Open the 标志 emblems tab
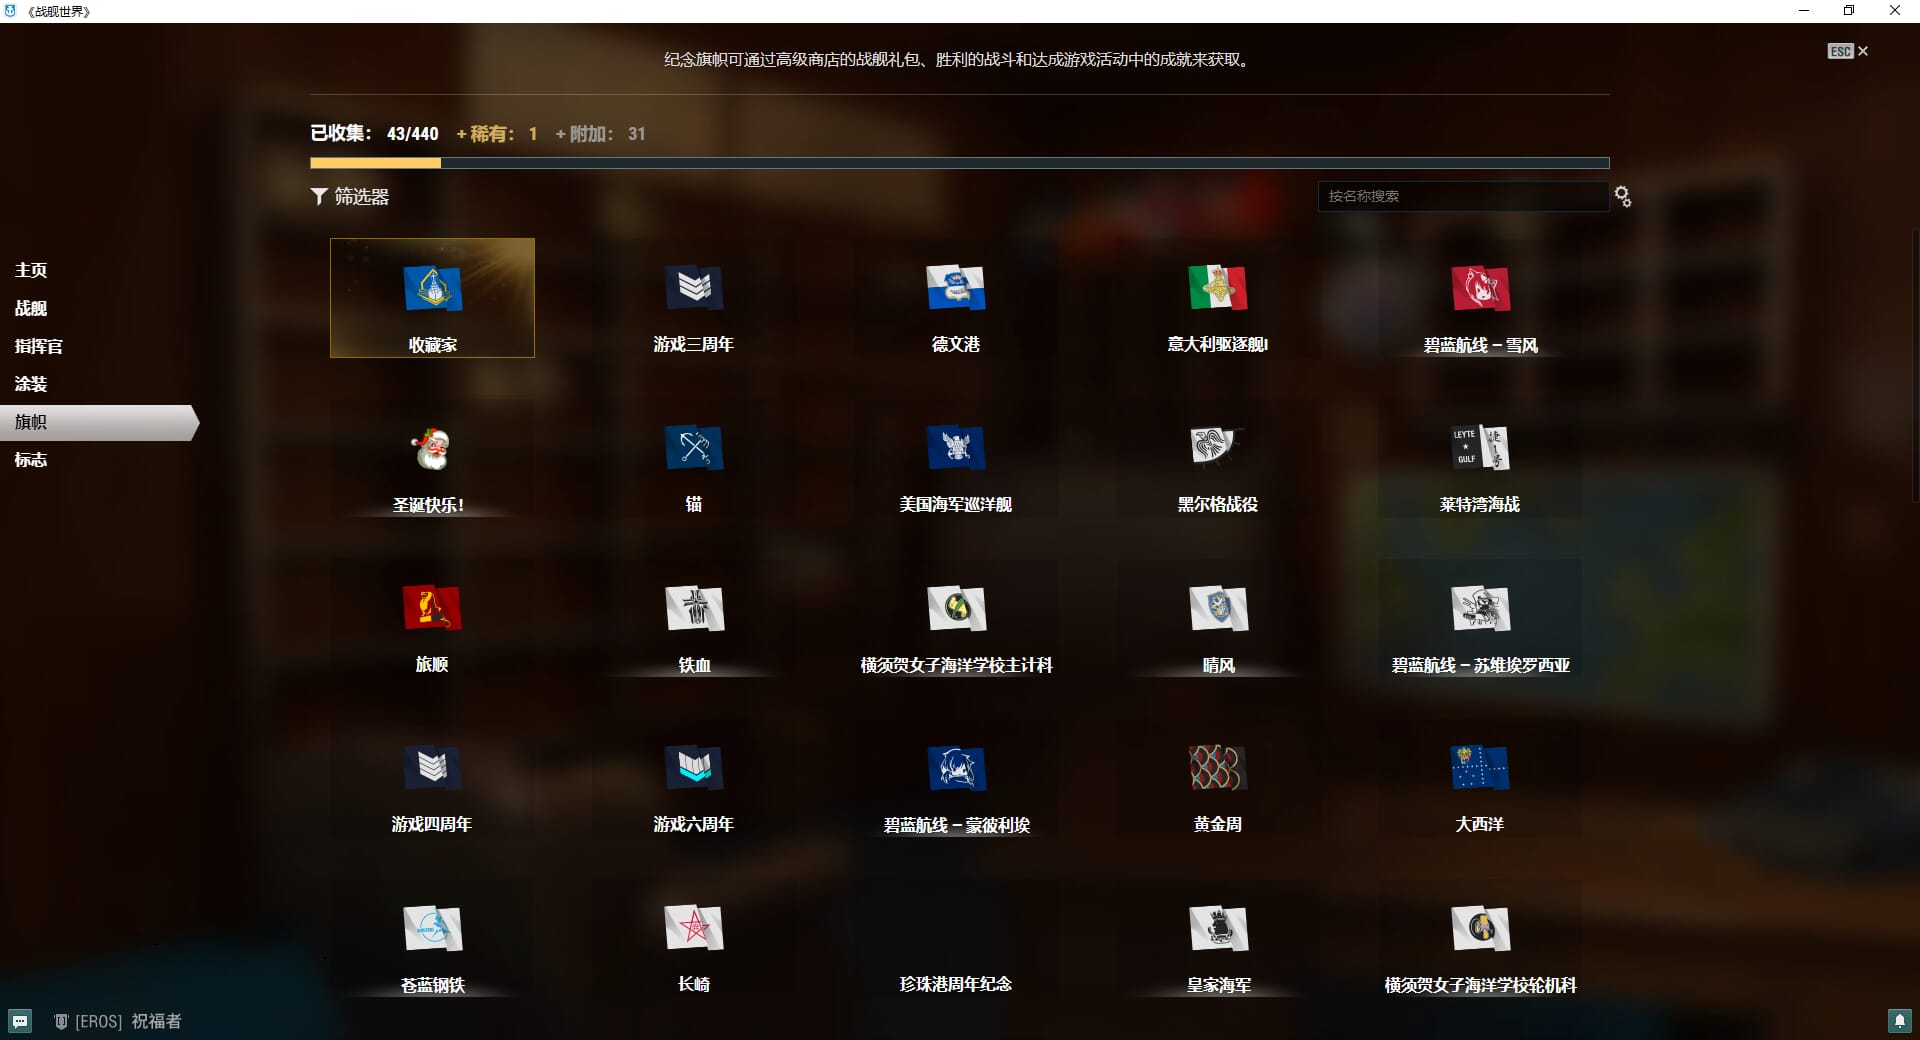Viewport: 1920px width, 1040px height. [x=31, y=460]
